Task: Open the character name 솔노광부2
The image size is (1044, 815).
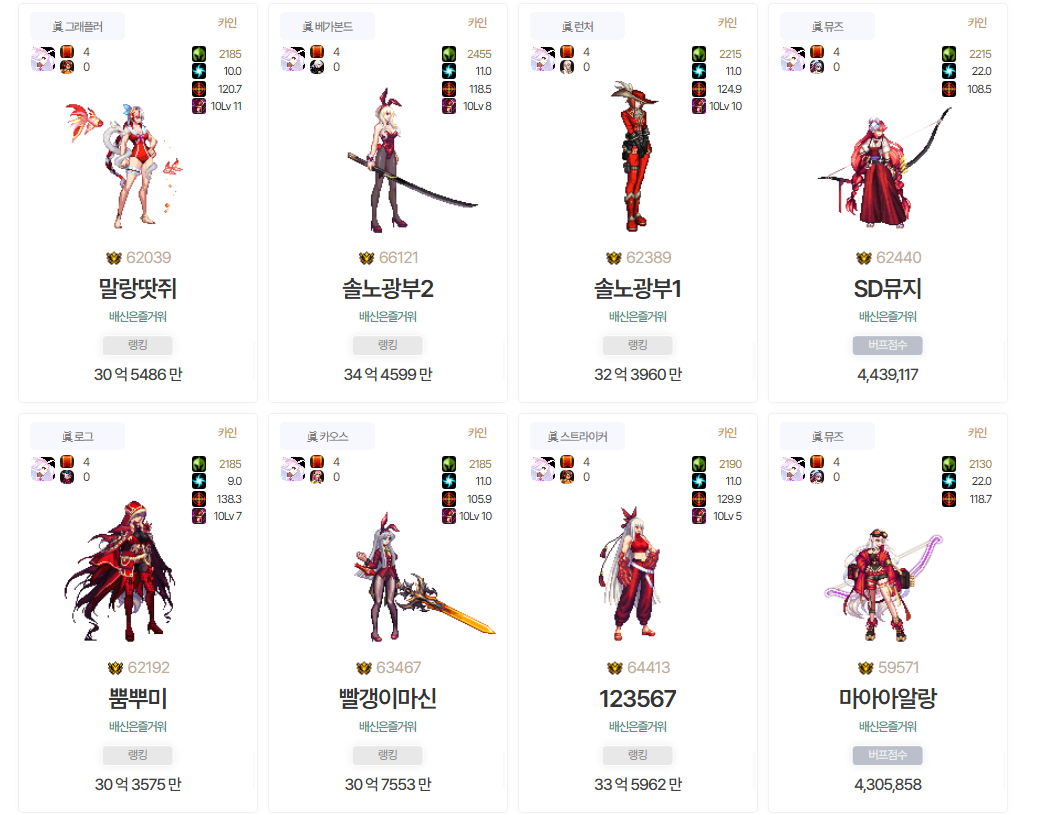Action: 388,289
